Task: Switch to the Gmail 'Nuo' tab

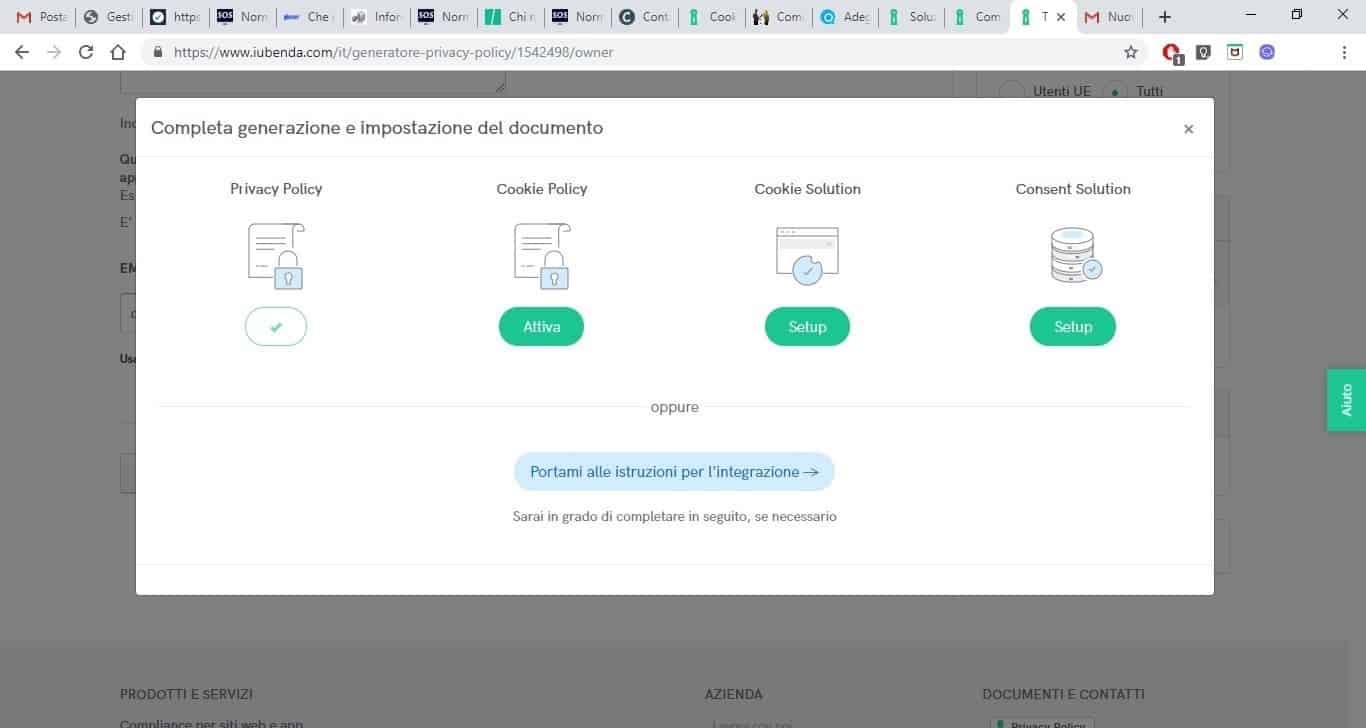Action: click(x=1110, y=17)
